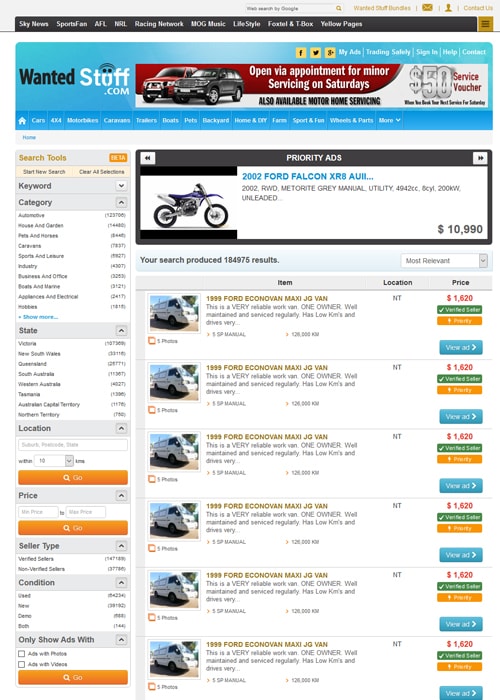Viewport: 500px width, 700px height.
Task: Click the Start New Search button
Action: click(x=44, y=172)
